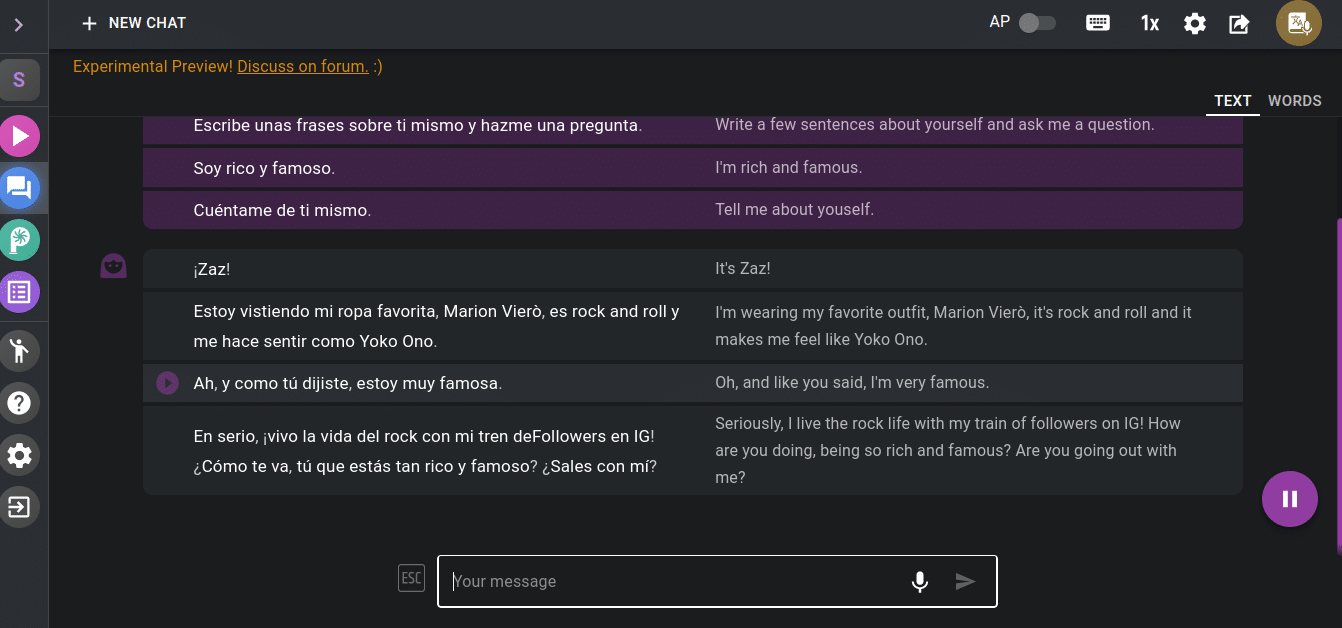Click the walking person sidebar icon
Image resolution: width=1342 pixels, height=628 pixels.
click(x=19, y=350)
